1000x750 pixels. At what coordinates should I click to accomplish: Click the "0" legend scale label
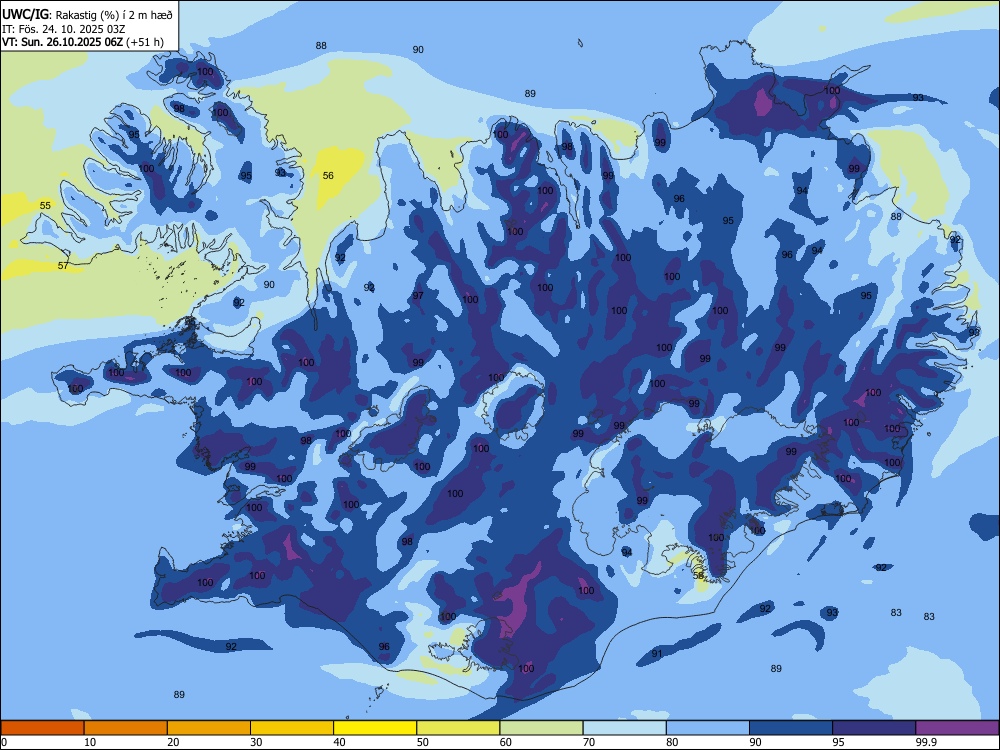coord(4,742)
